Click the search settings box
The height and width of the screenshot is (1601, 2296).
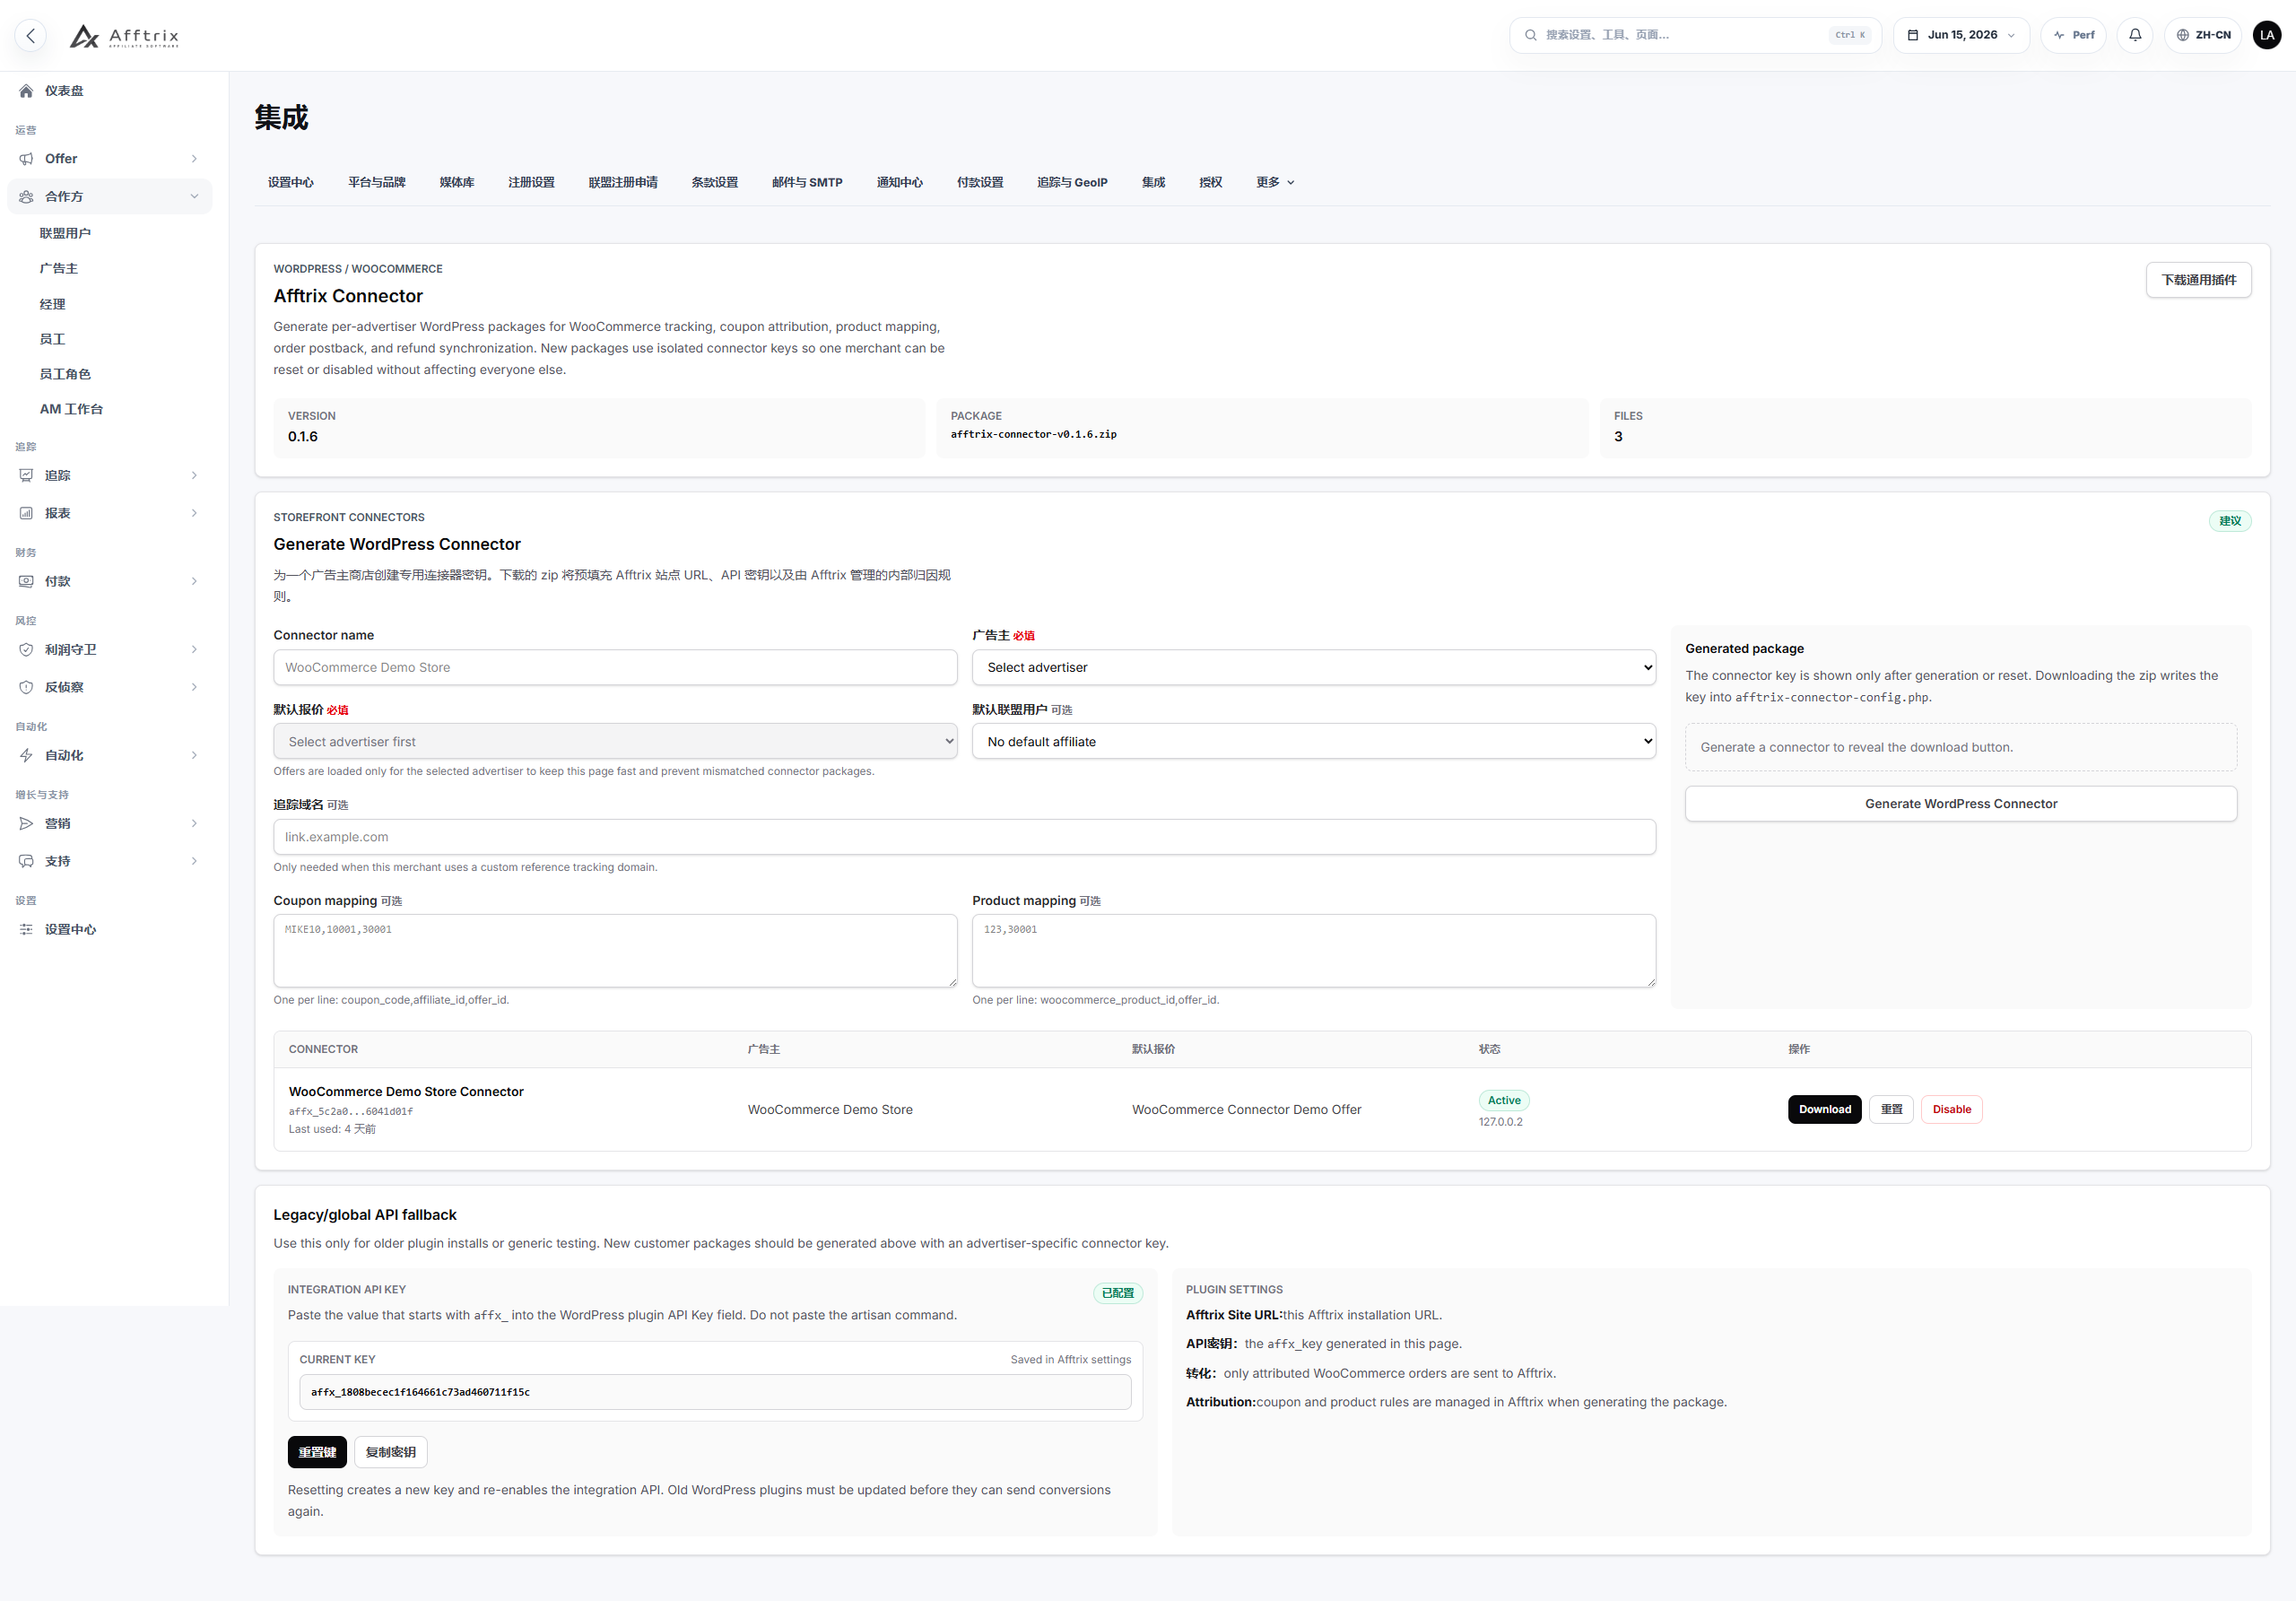1695,35
